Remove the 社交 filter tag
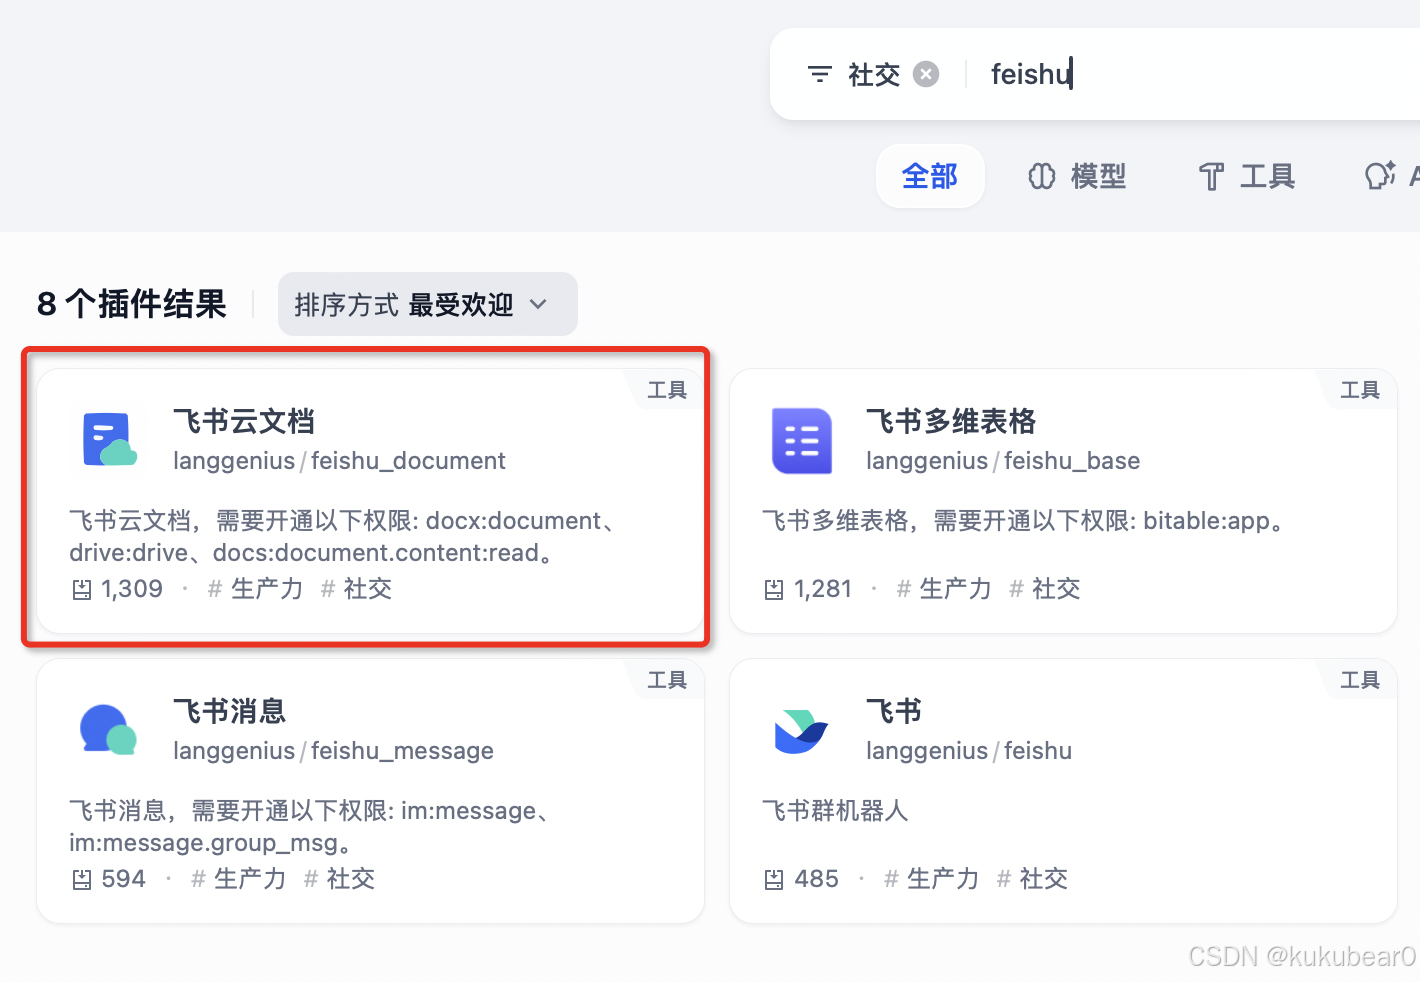 pos(927,75)
